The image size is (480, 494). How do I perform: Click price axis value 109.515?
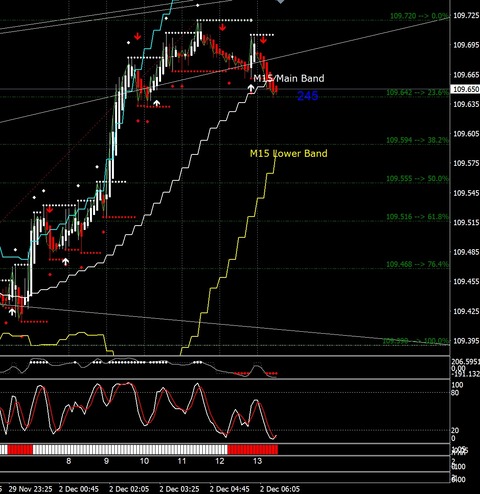[x=466, y=222]
